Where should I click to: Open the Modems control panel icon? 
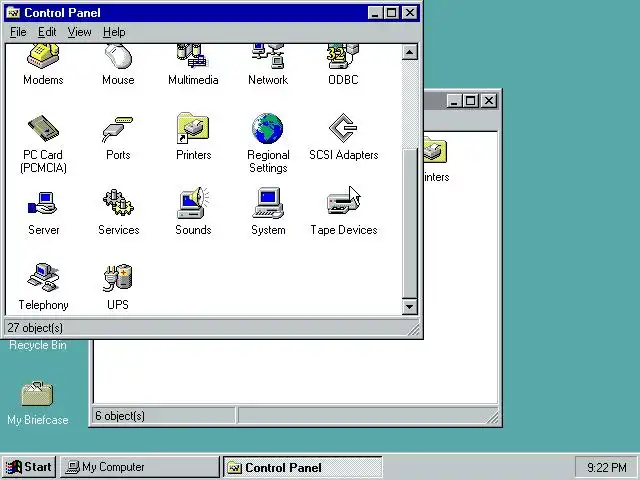[x=43, y=57]
